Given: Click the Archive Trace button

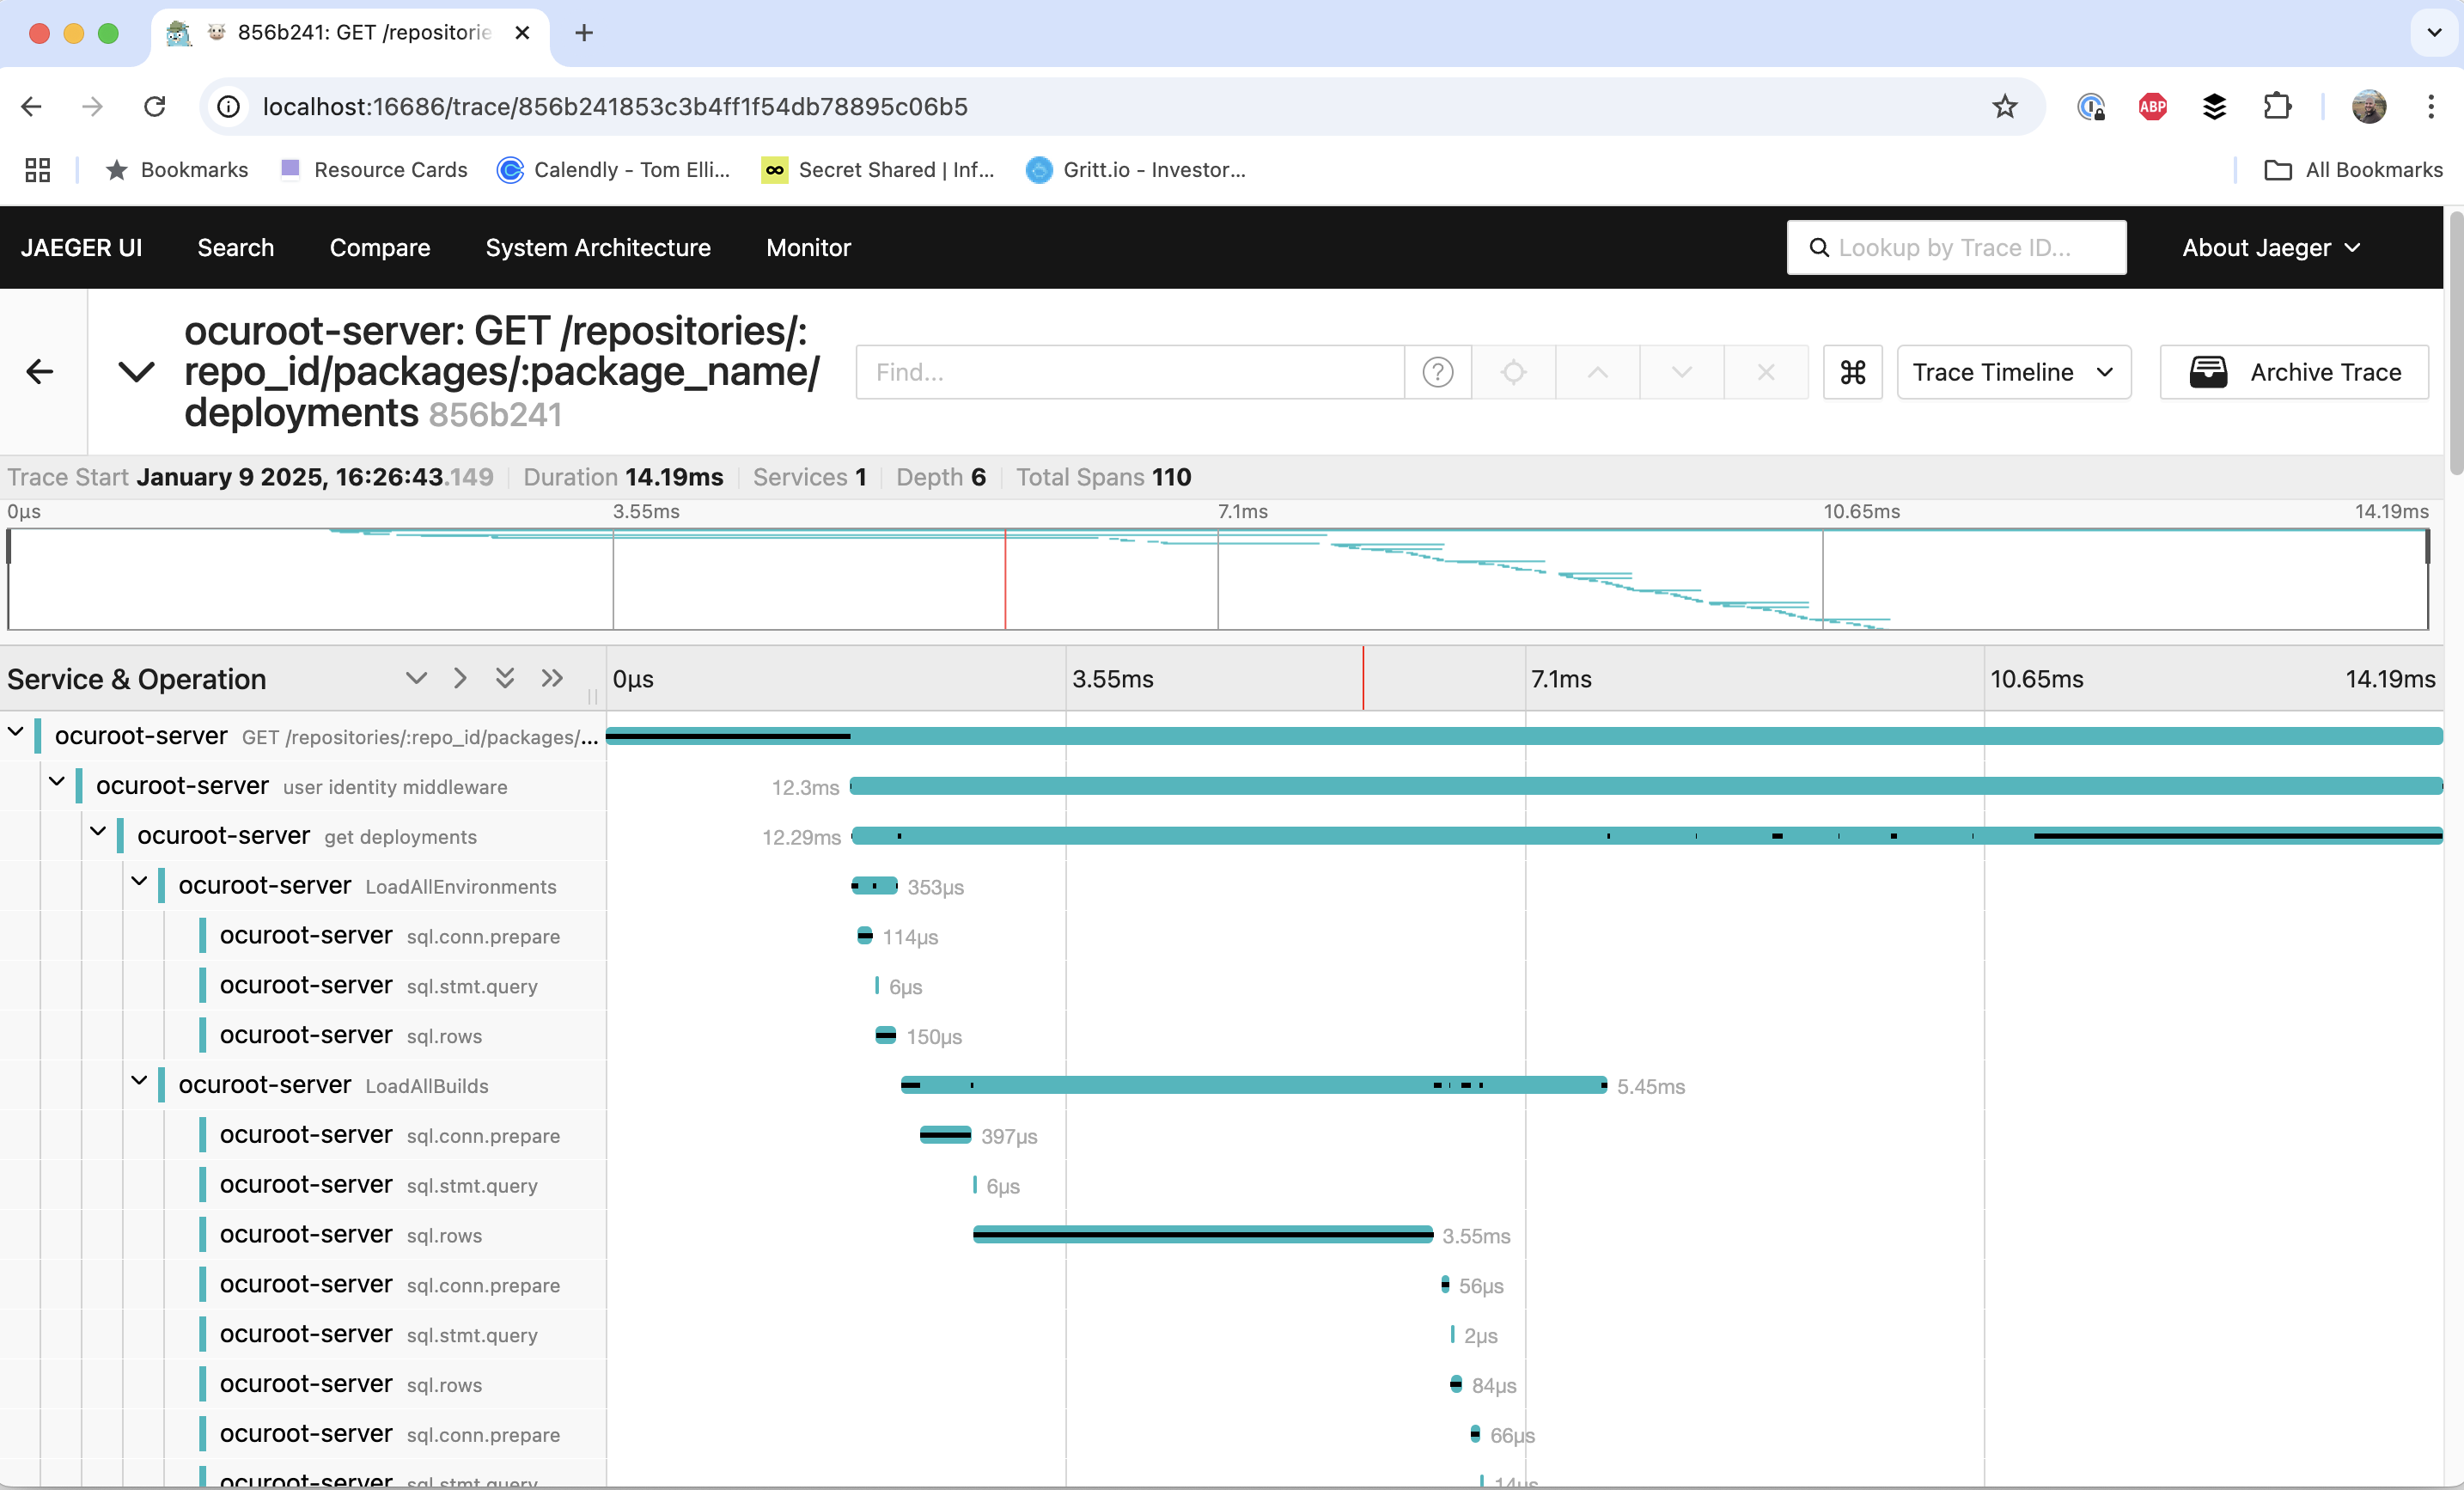Looking at the screenshot, I should tap(2294, 372).
